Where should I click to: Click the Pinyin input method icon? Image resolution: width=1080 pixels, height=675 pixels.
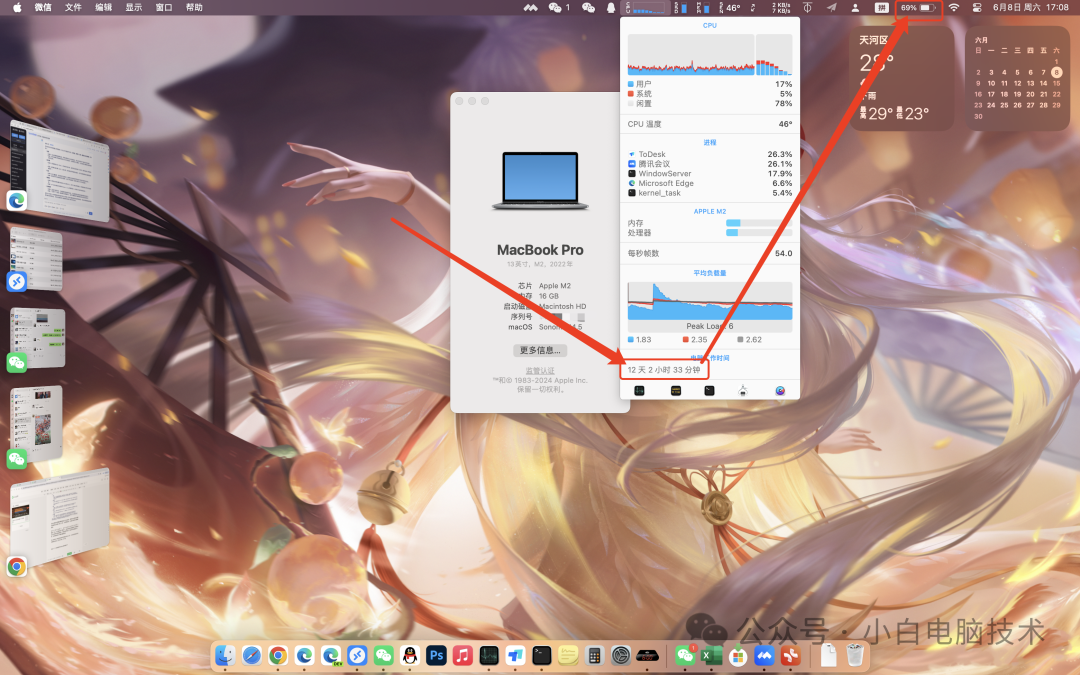point(881,8)
